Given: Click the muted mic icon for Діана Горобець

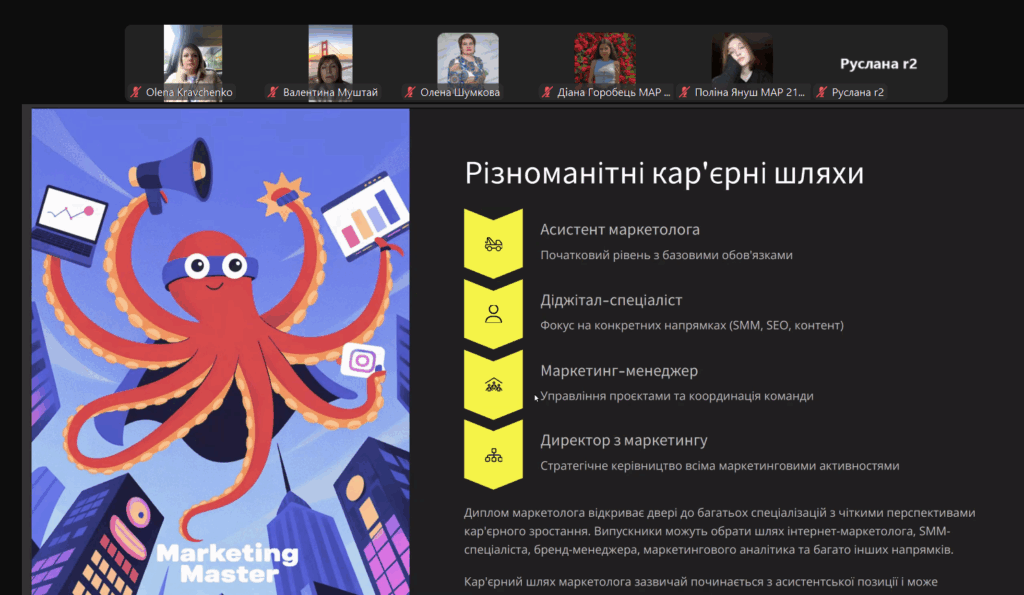Looking at the screenshot, I should click(x=548, y=92).
